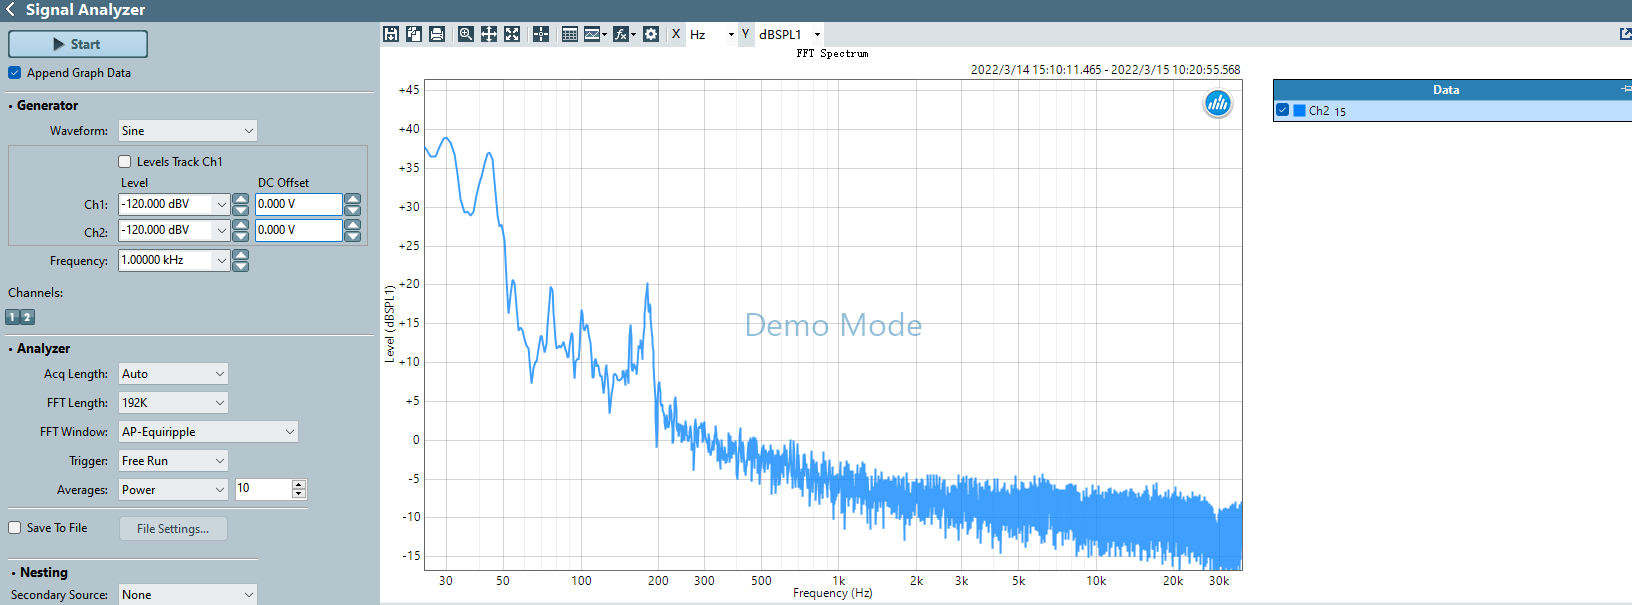
Task: Click the averages count field
Action: click(x=264, y=489)
